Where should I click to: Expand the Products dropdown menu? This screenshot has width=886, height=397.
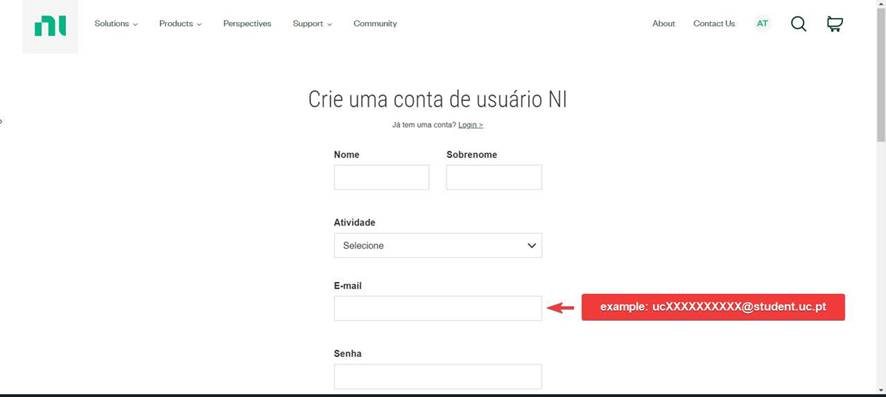click(180, 24)
